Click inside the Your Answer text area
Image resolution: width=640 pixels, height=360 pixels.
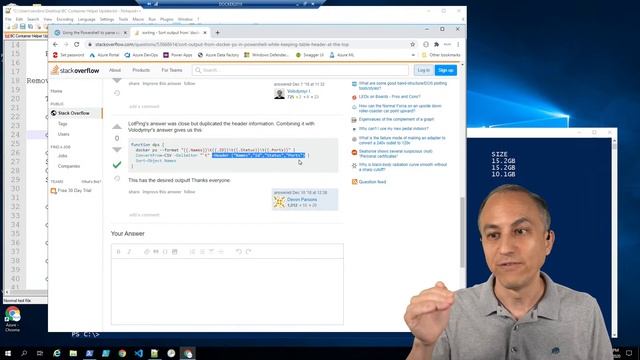[x=227, y=291]
